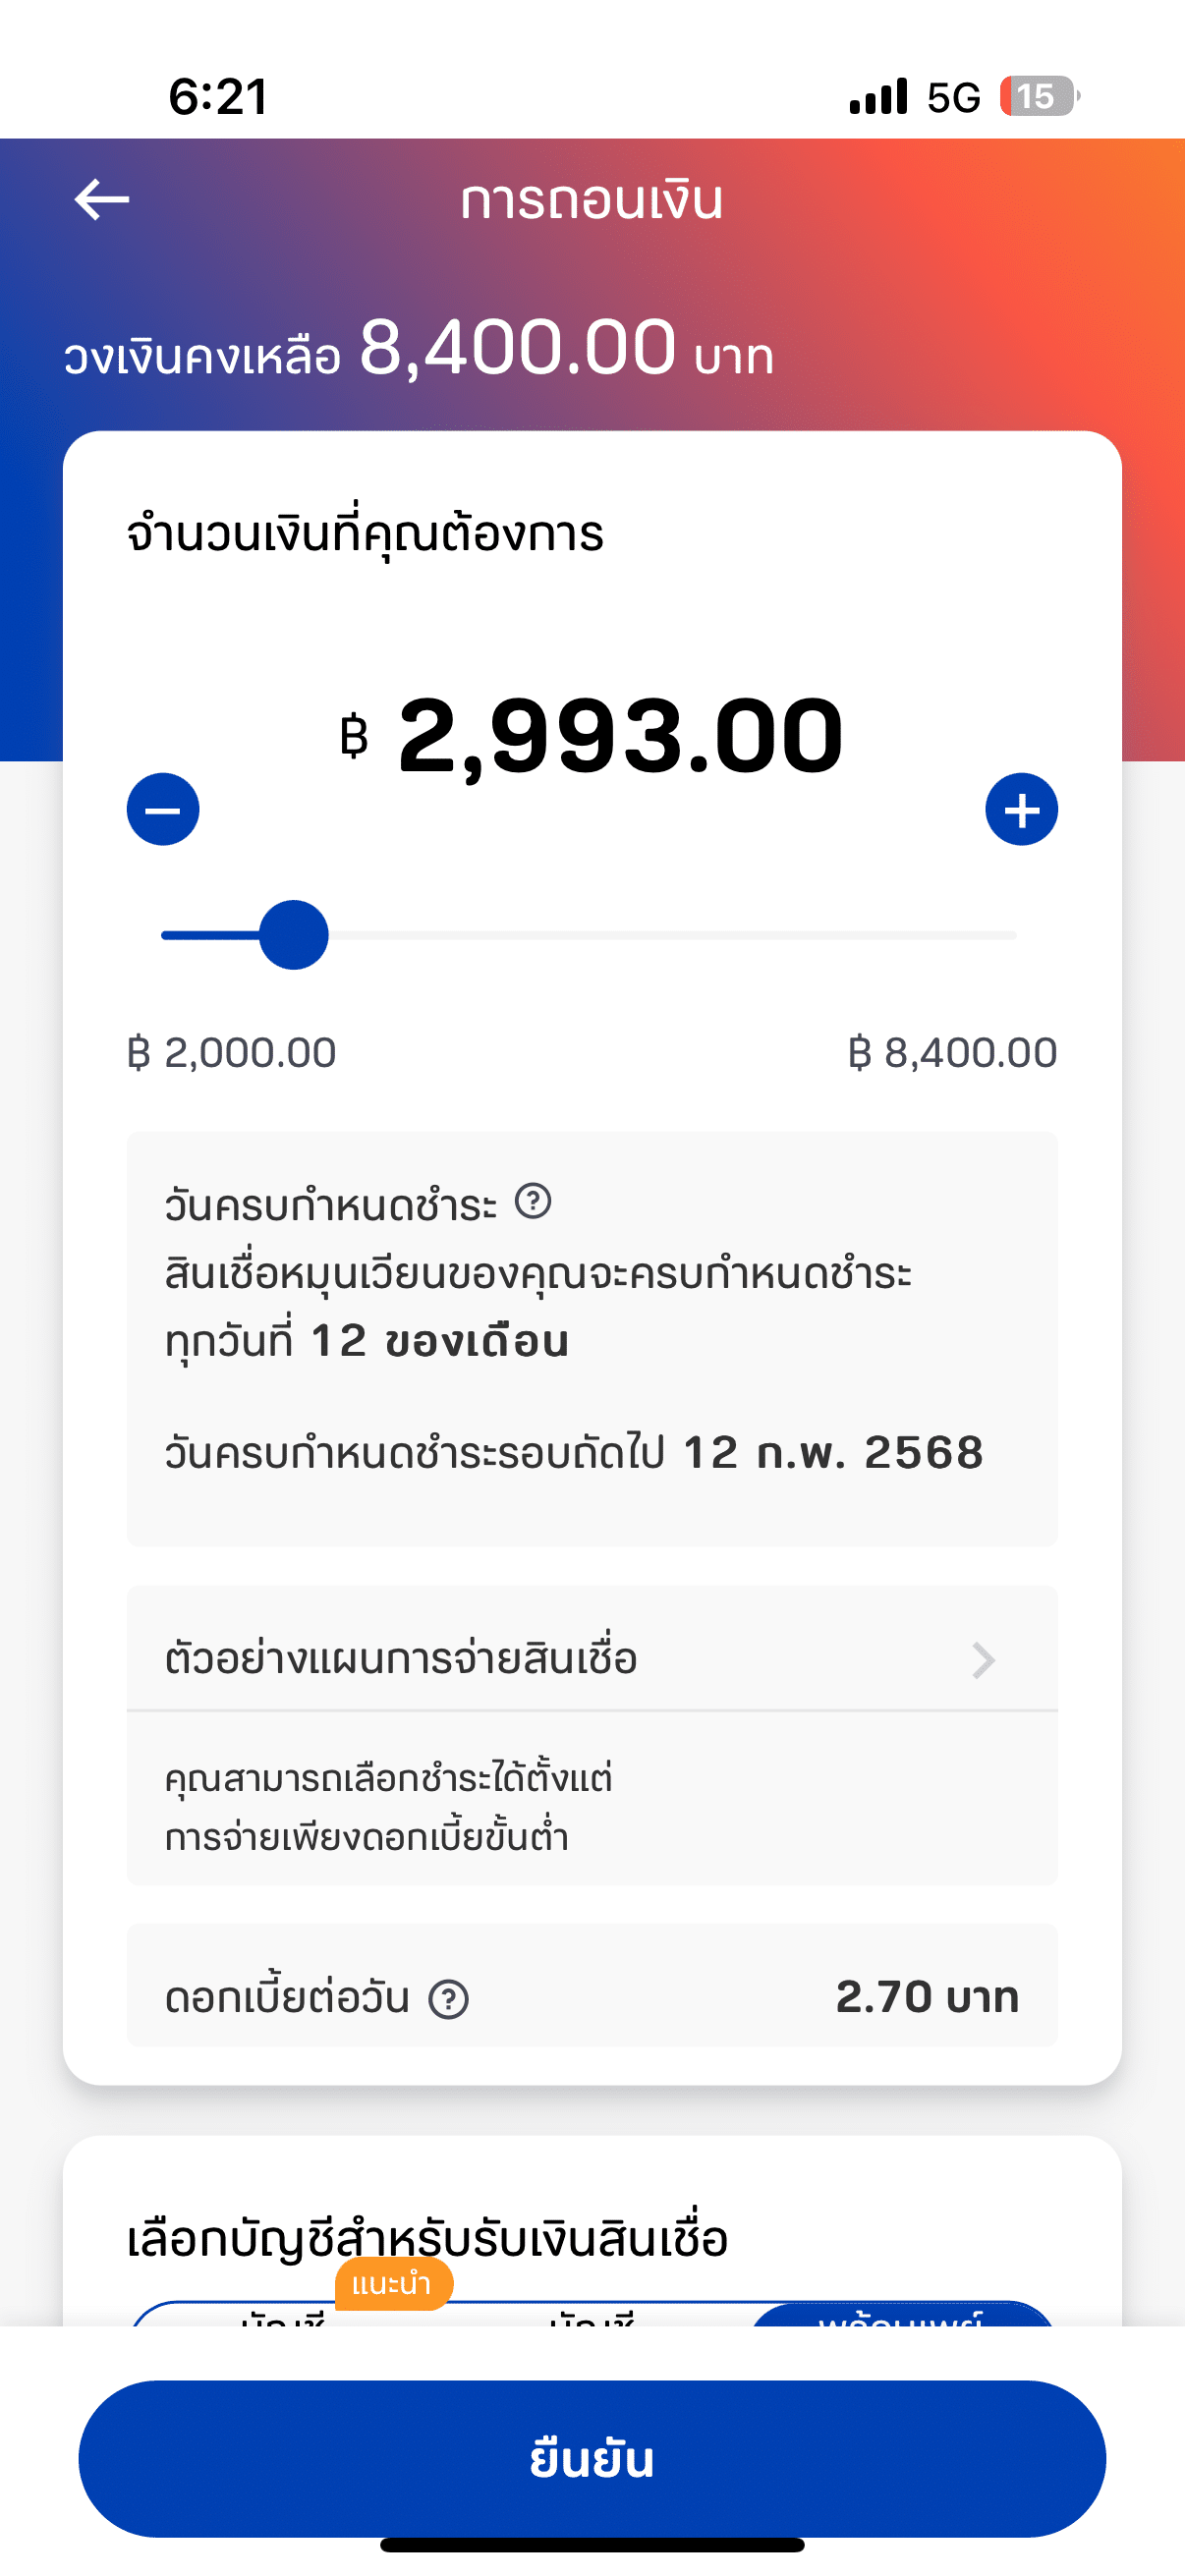Image resolution: width=1185 pixels, height=2576 pixels.
Task: Click the blue amount slider handle
Action: pos(293,935)
